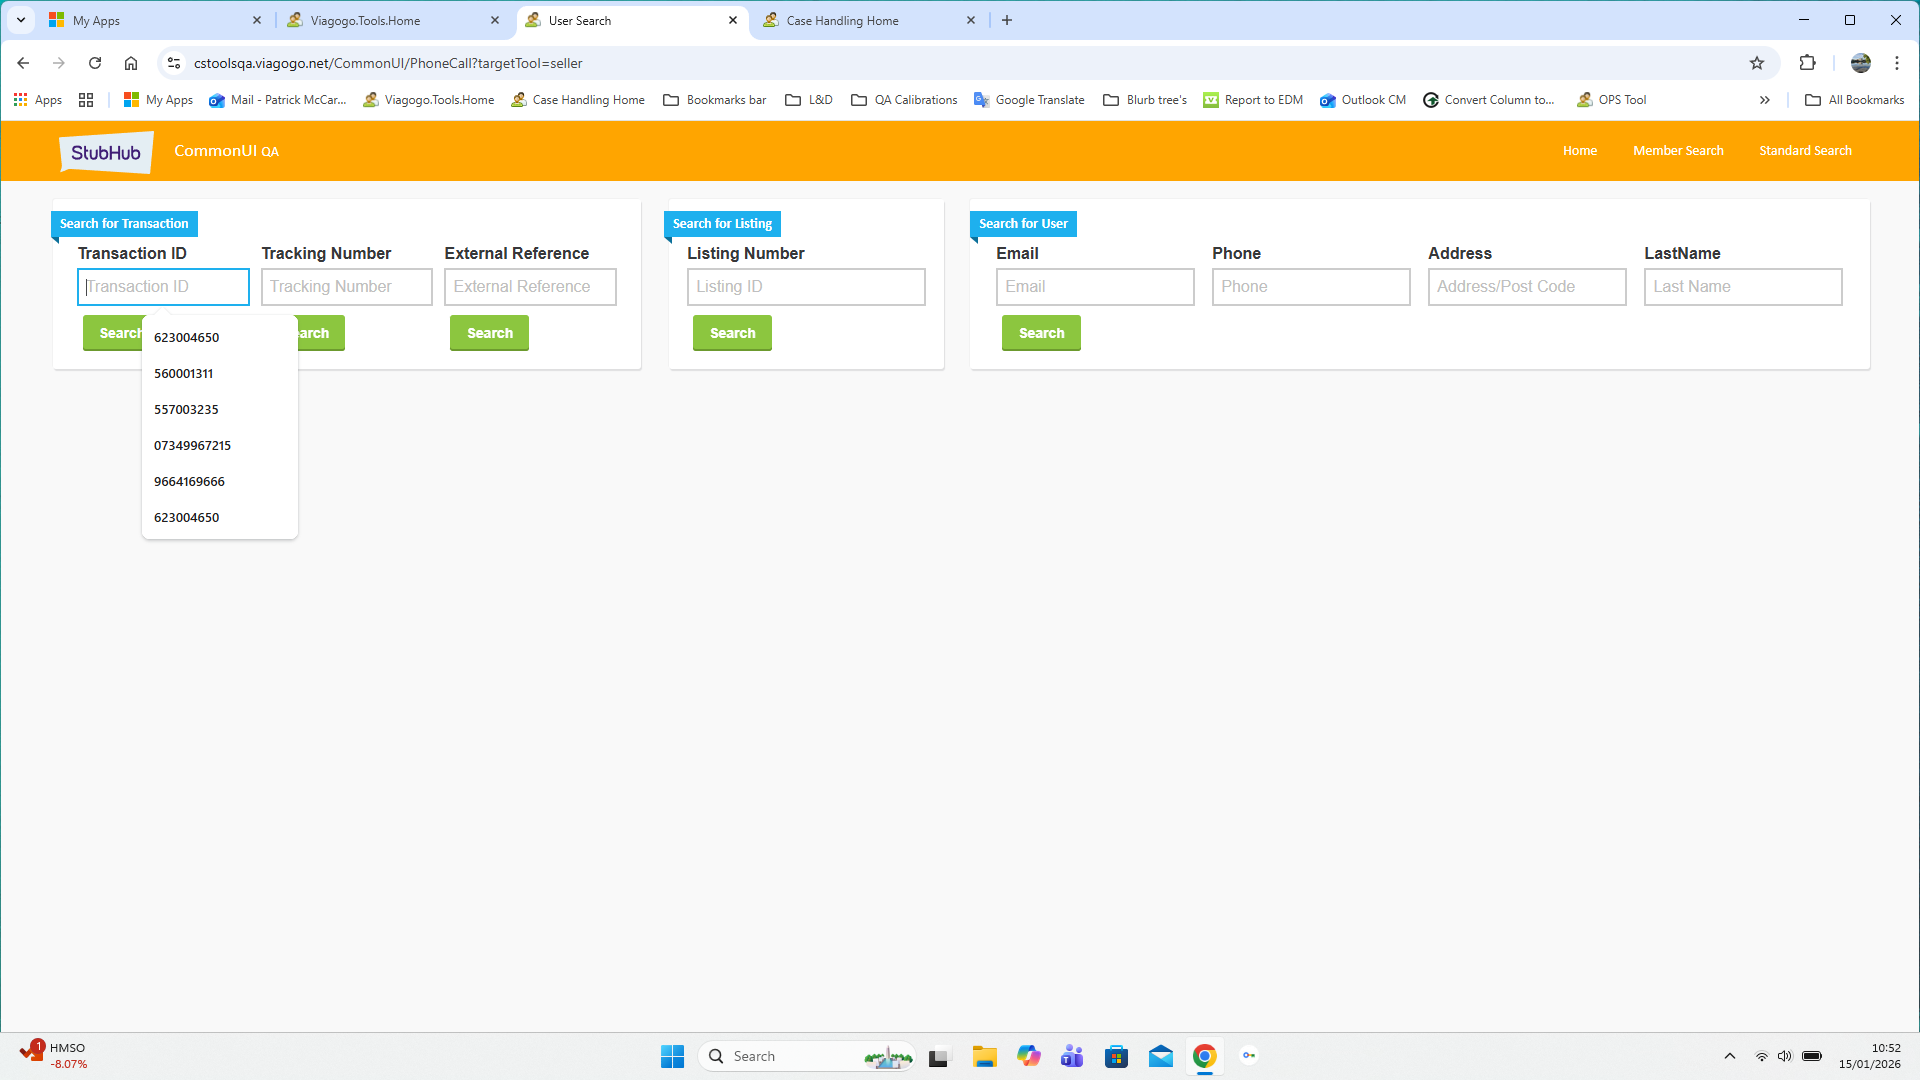Open the tab search dropdown arrow

pyautogui.click(x=20, y=20)
